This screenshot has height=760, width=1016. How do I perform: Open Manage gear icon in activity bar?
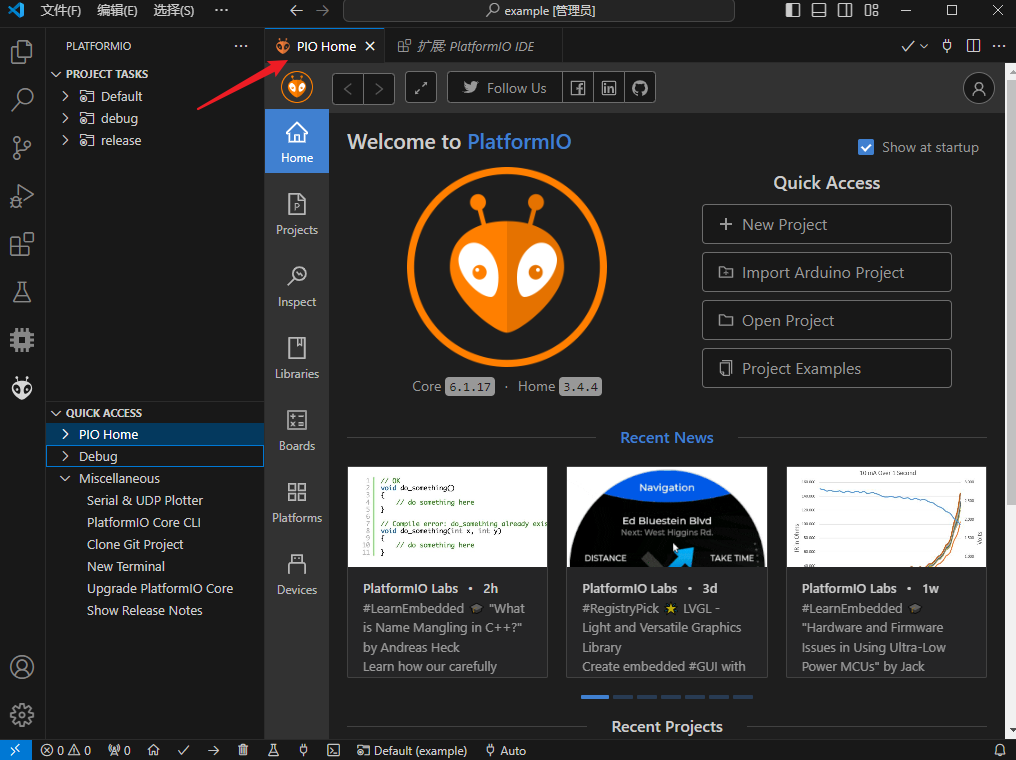(x=22, y=715)
